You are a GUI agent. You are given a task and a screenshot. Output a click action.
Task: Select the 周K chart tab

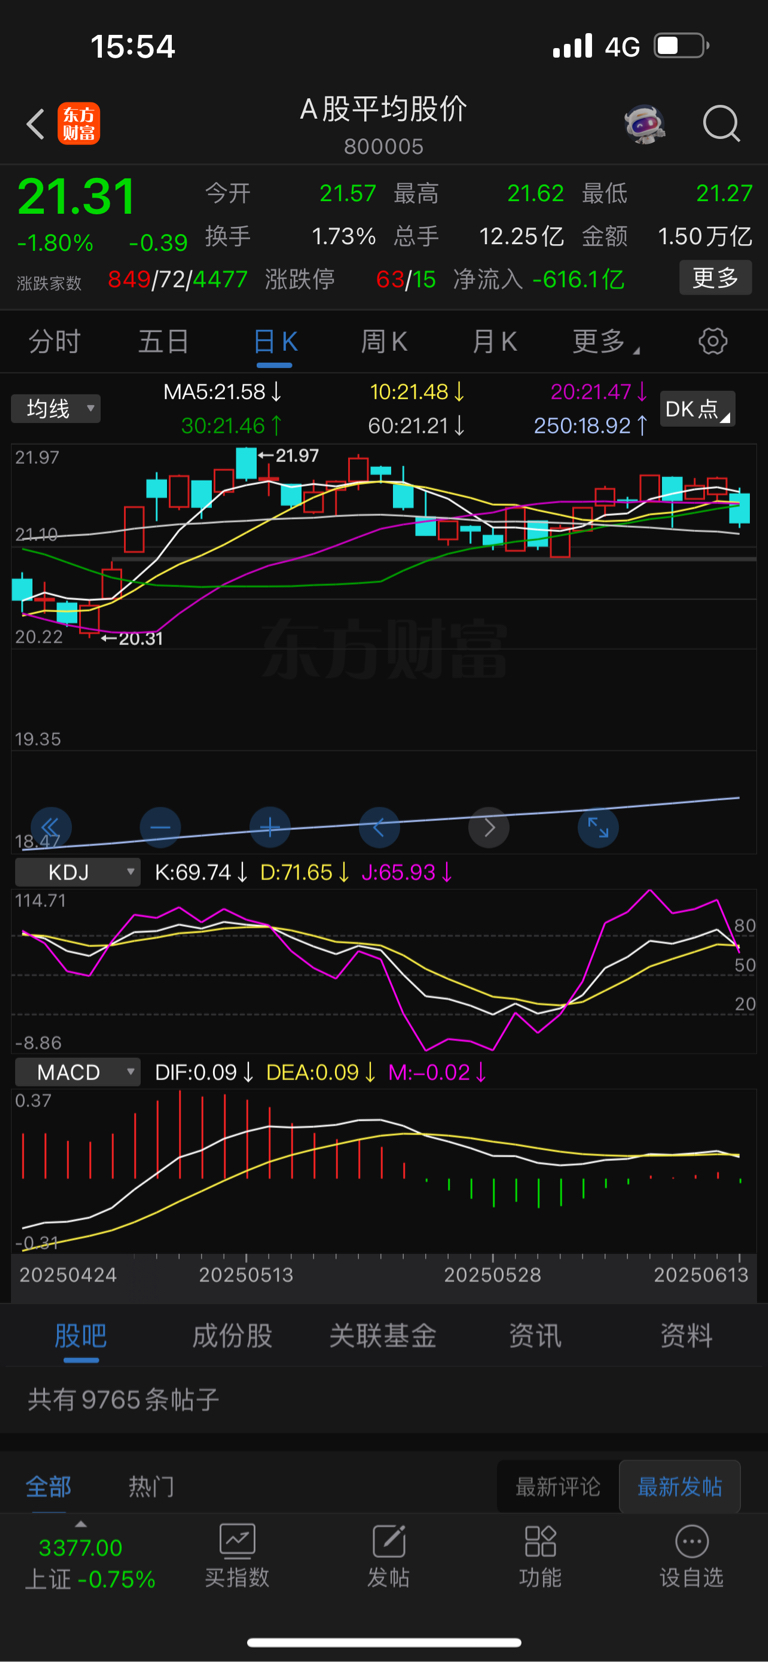point(384,342)
